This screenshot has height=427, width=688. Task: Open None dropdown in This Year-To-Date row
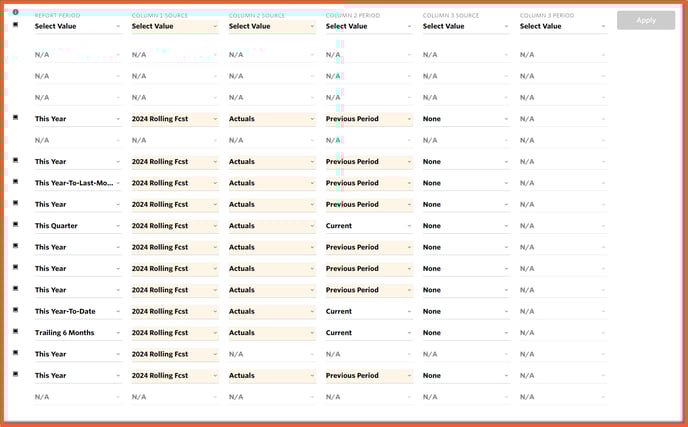[466, 311]
